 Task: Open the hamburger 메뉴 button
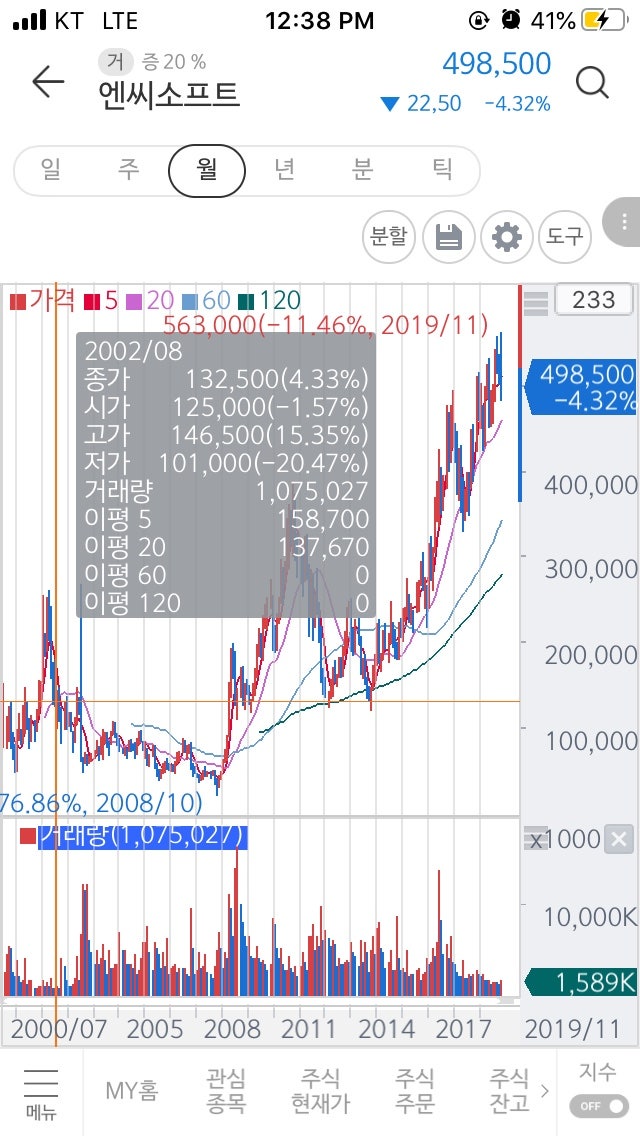point(41,1093)
